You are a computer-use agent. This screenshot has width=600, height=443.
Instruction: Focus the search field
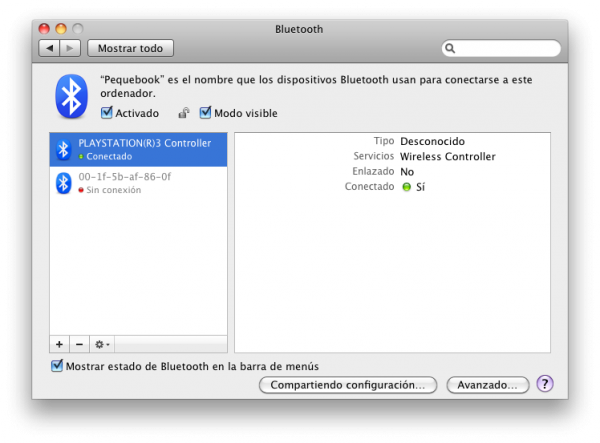(501, 48)
